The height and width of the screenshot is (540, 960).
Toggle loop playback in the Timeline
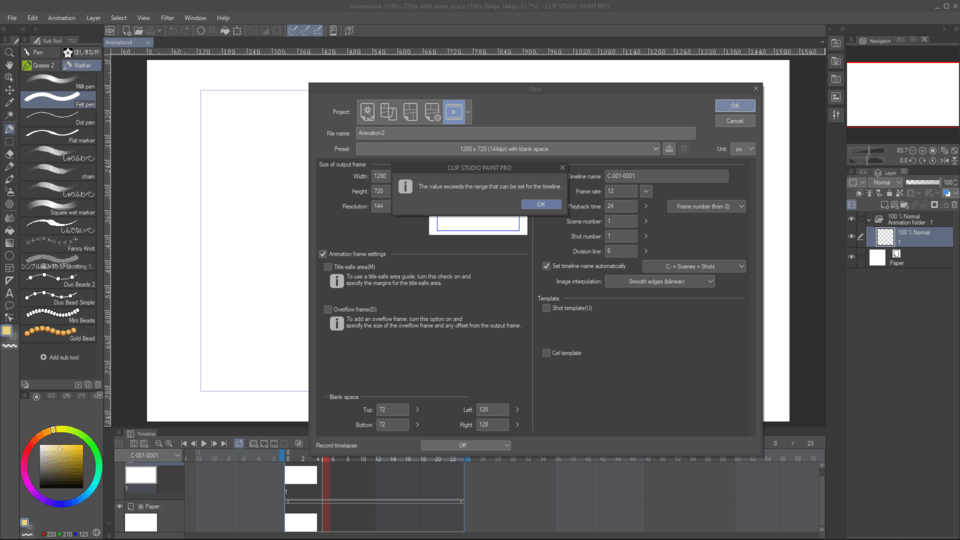[239, 444]
